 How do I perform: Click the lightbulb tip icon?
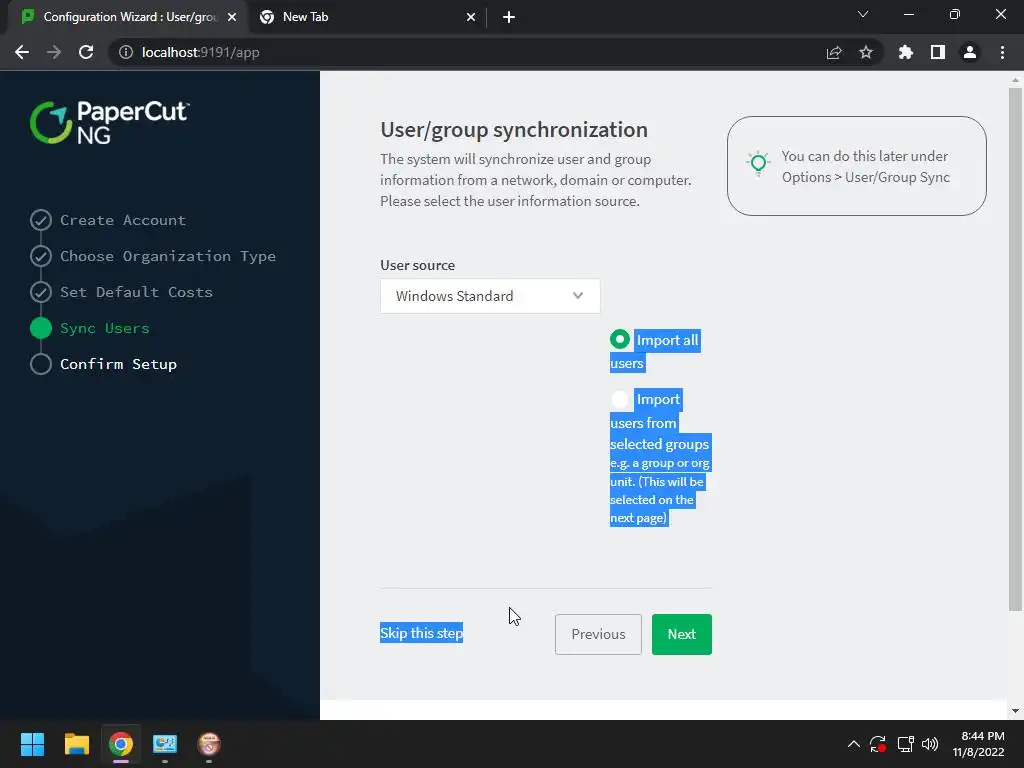pos(758,163)
